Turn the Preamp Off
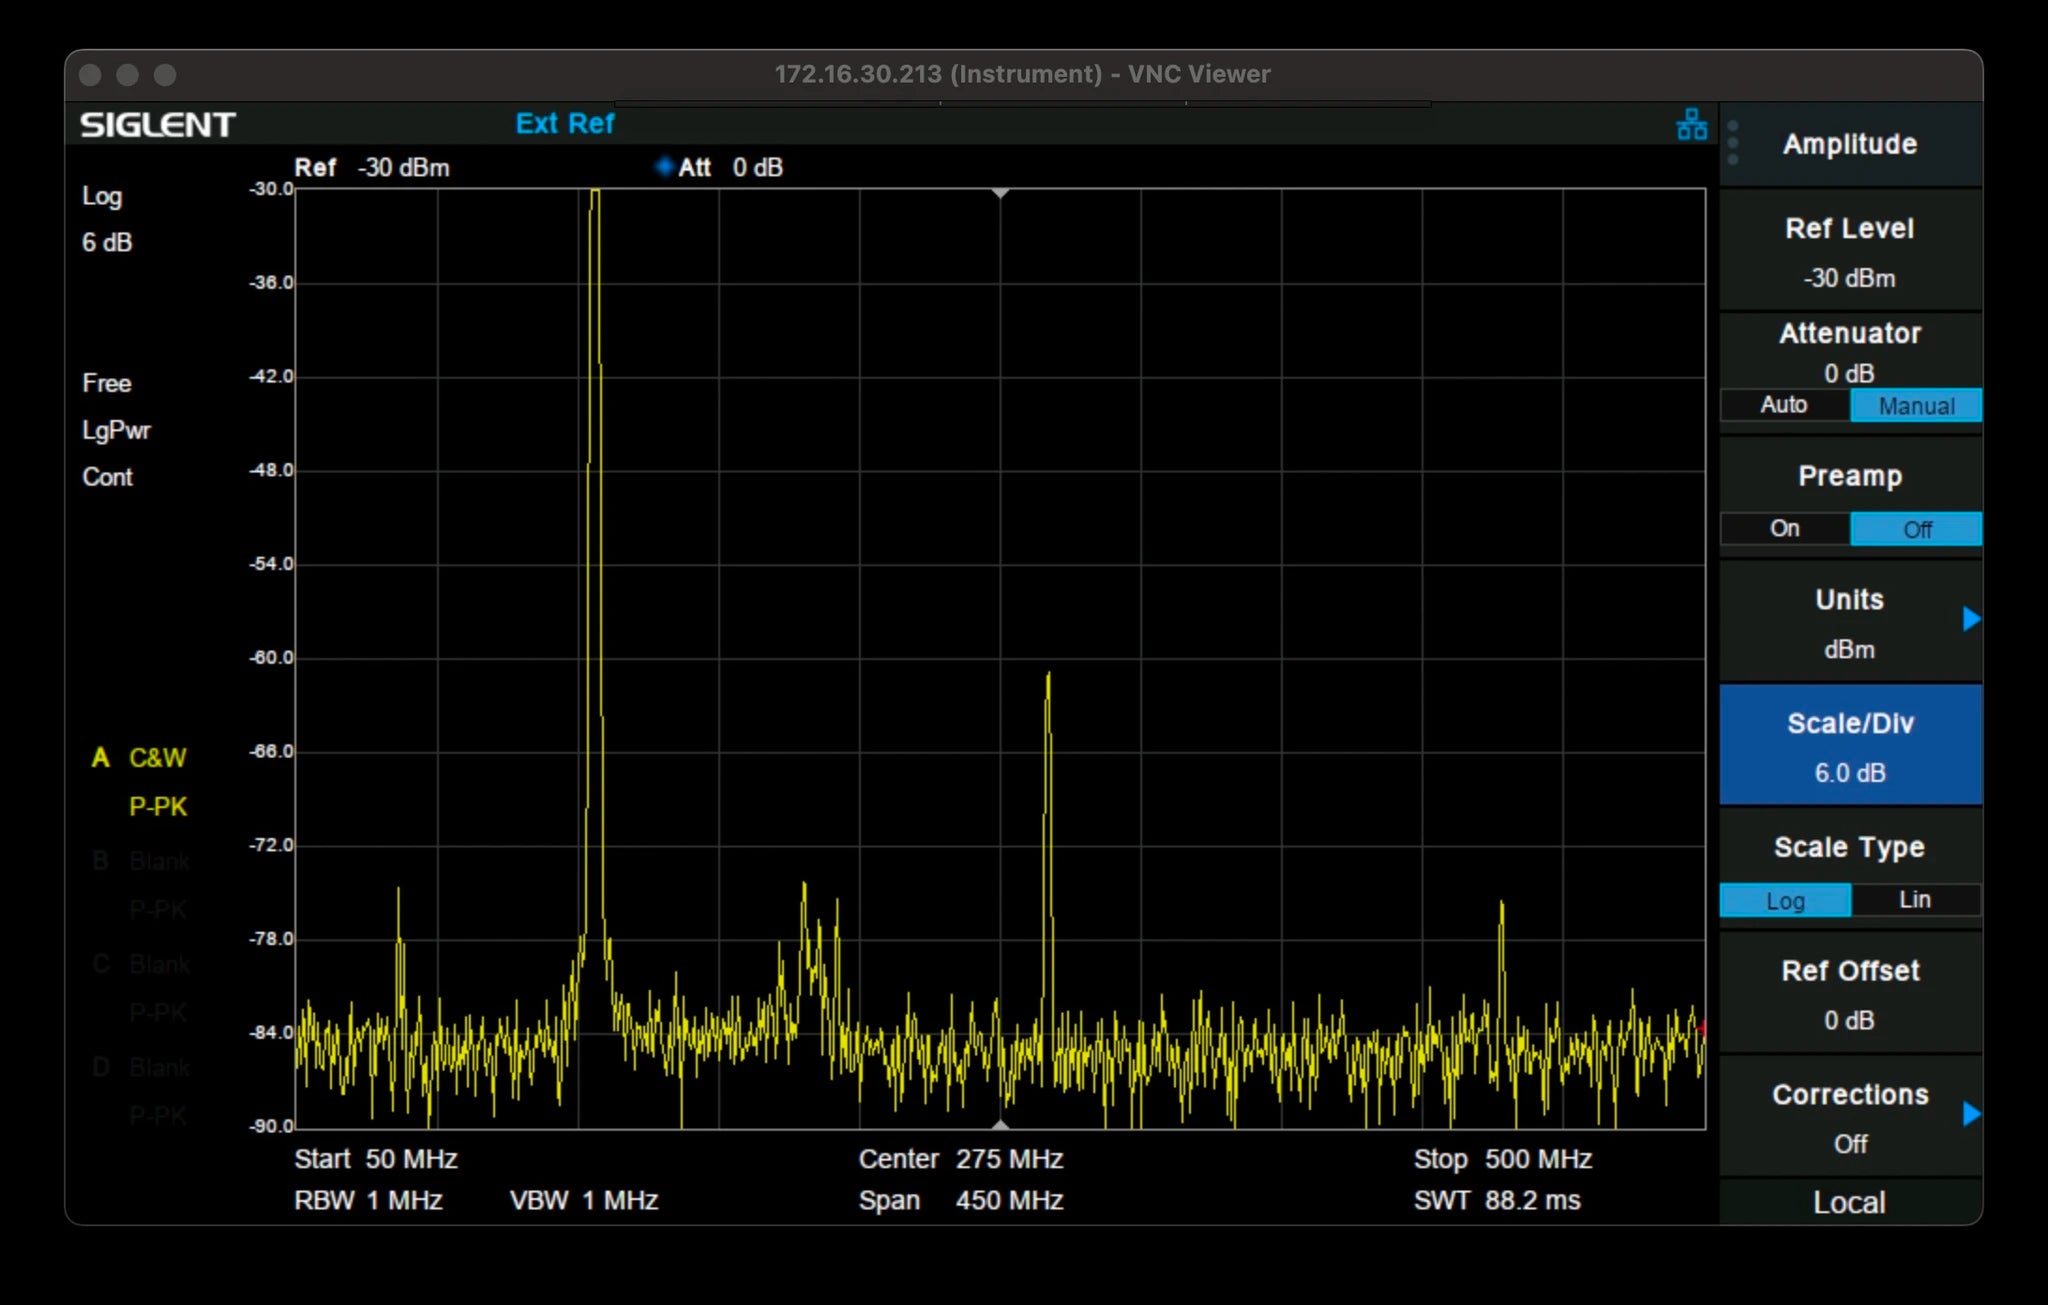The image size is (2048, 1305). [x=1916, y=529]
